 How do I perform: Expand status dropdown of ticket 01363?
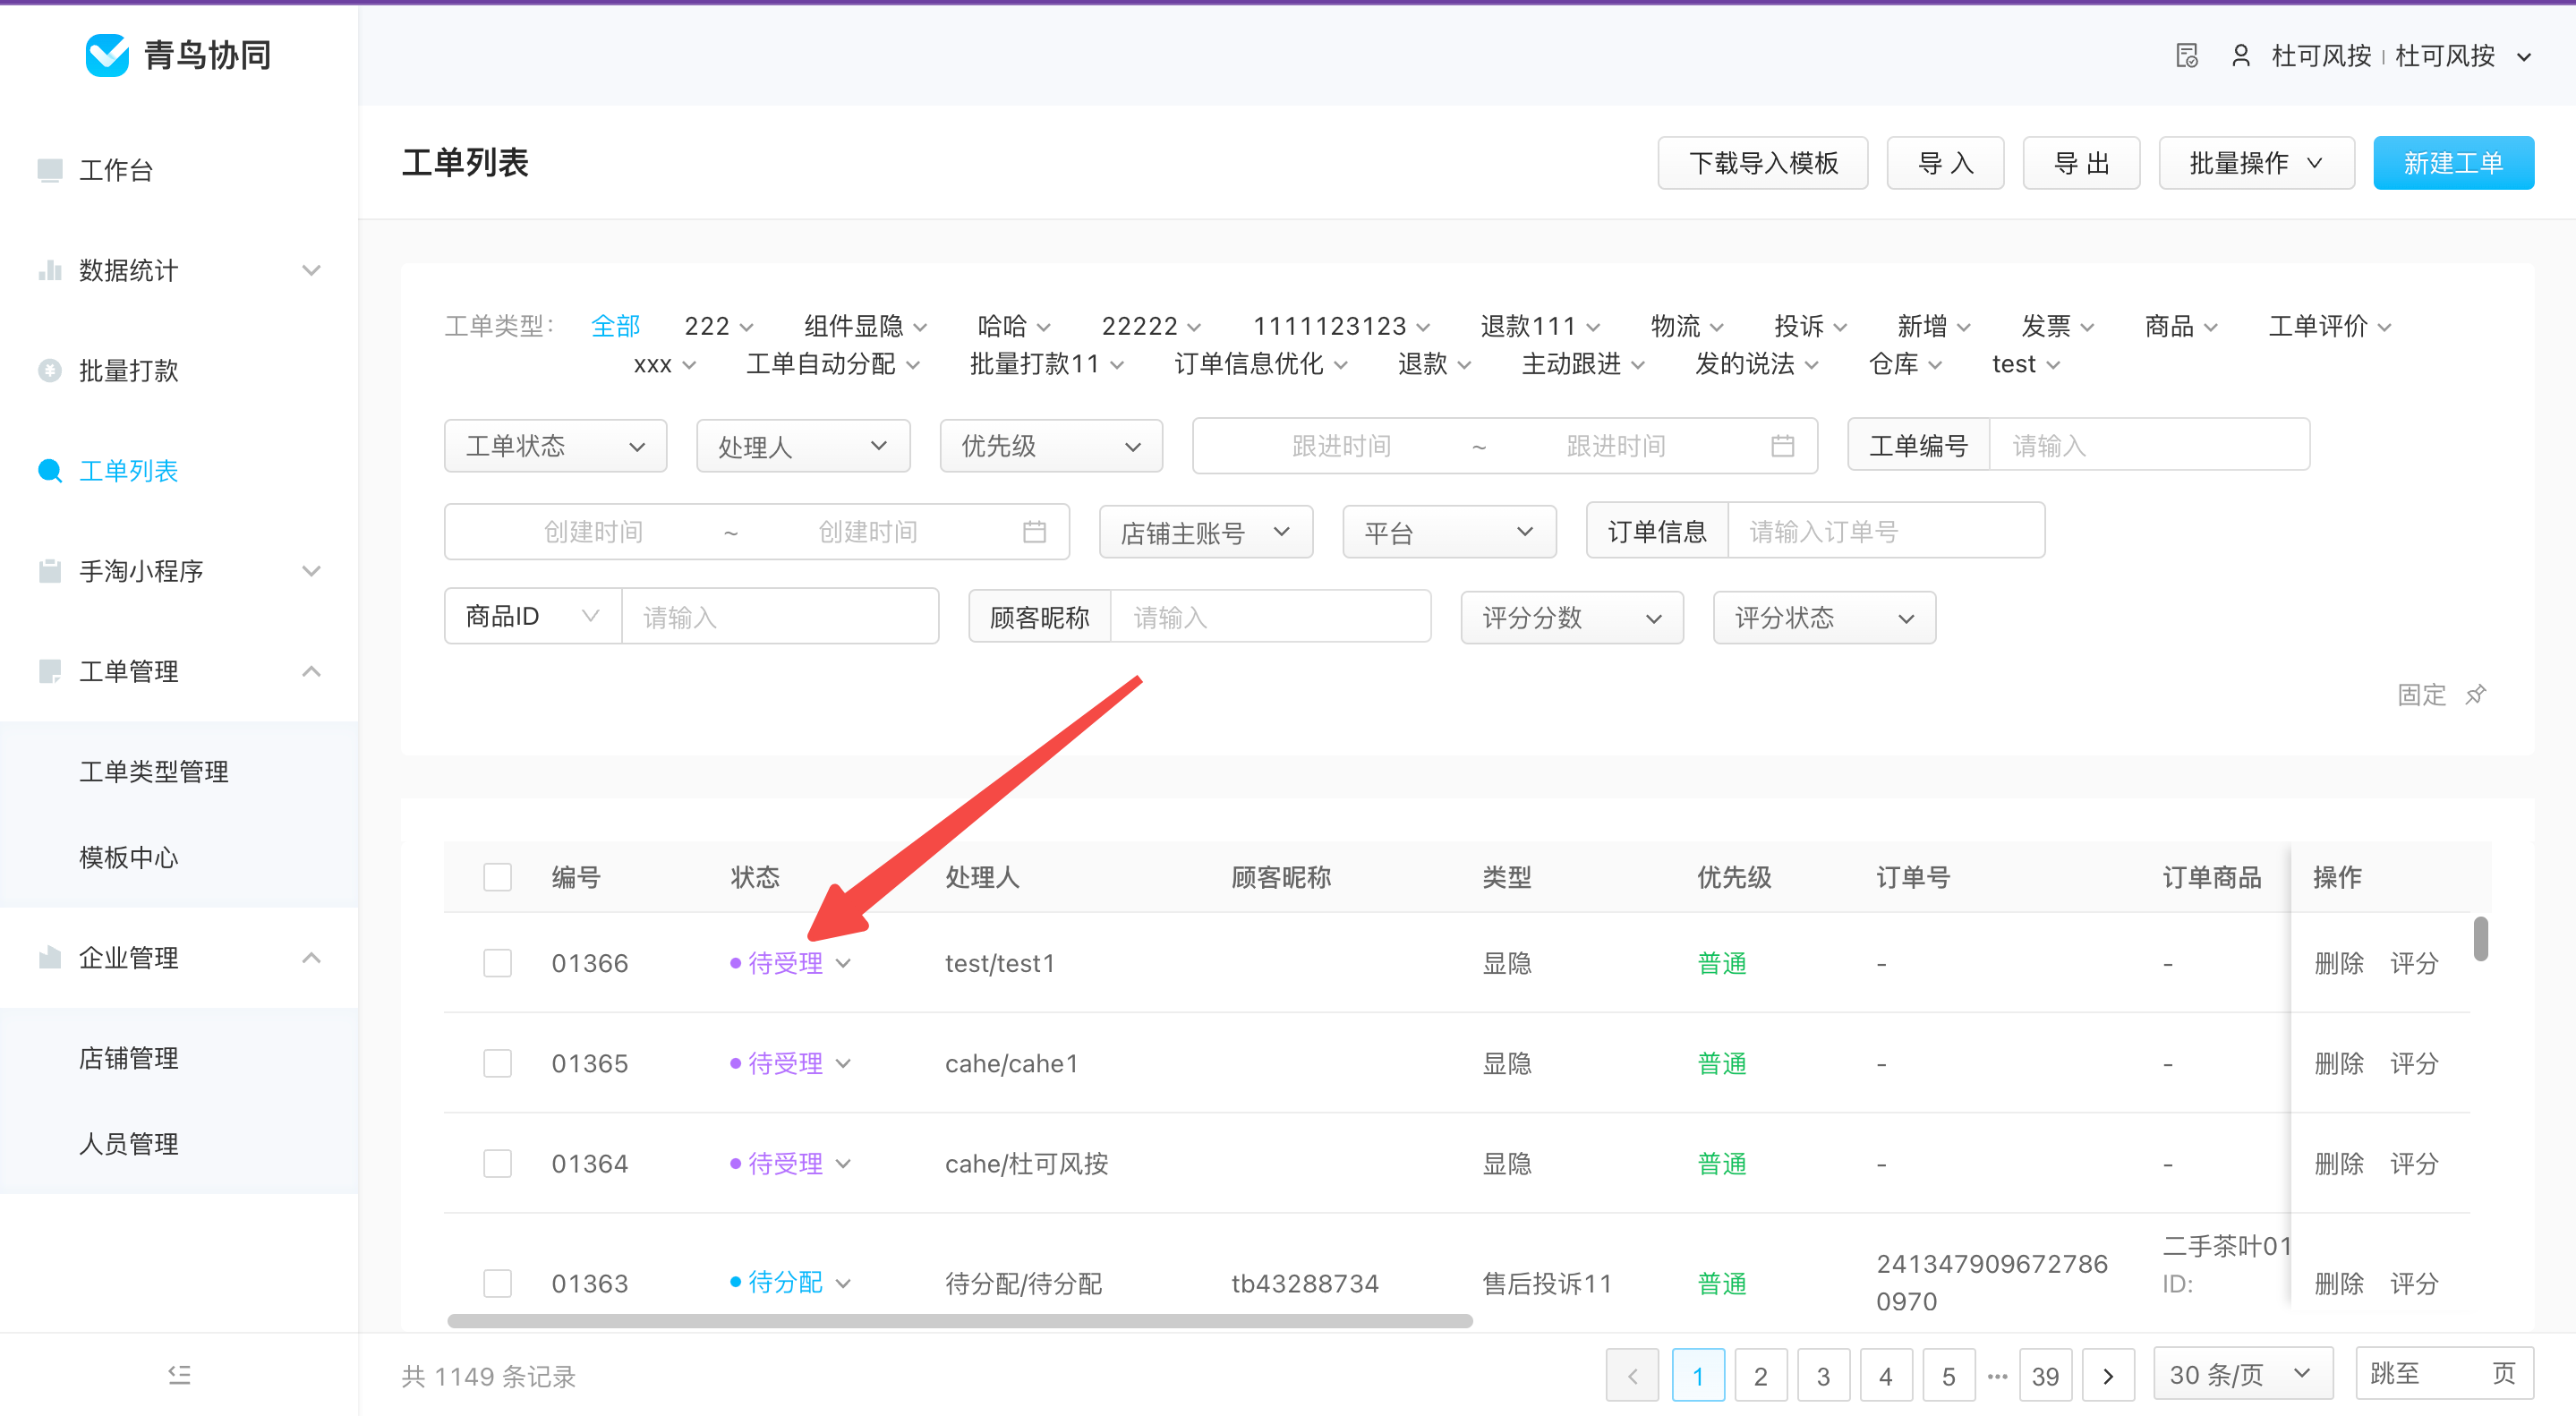tap(843, 1283)
